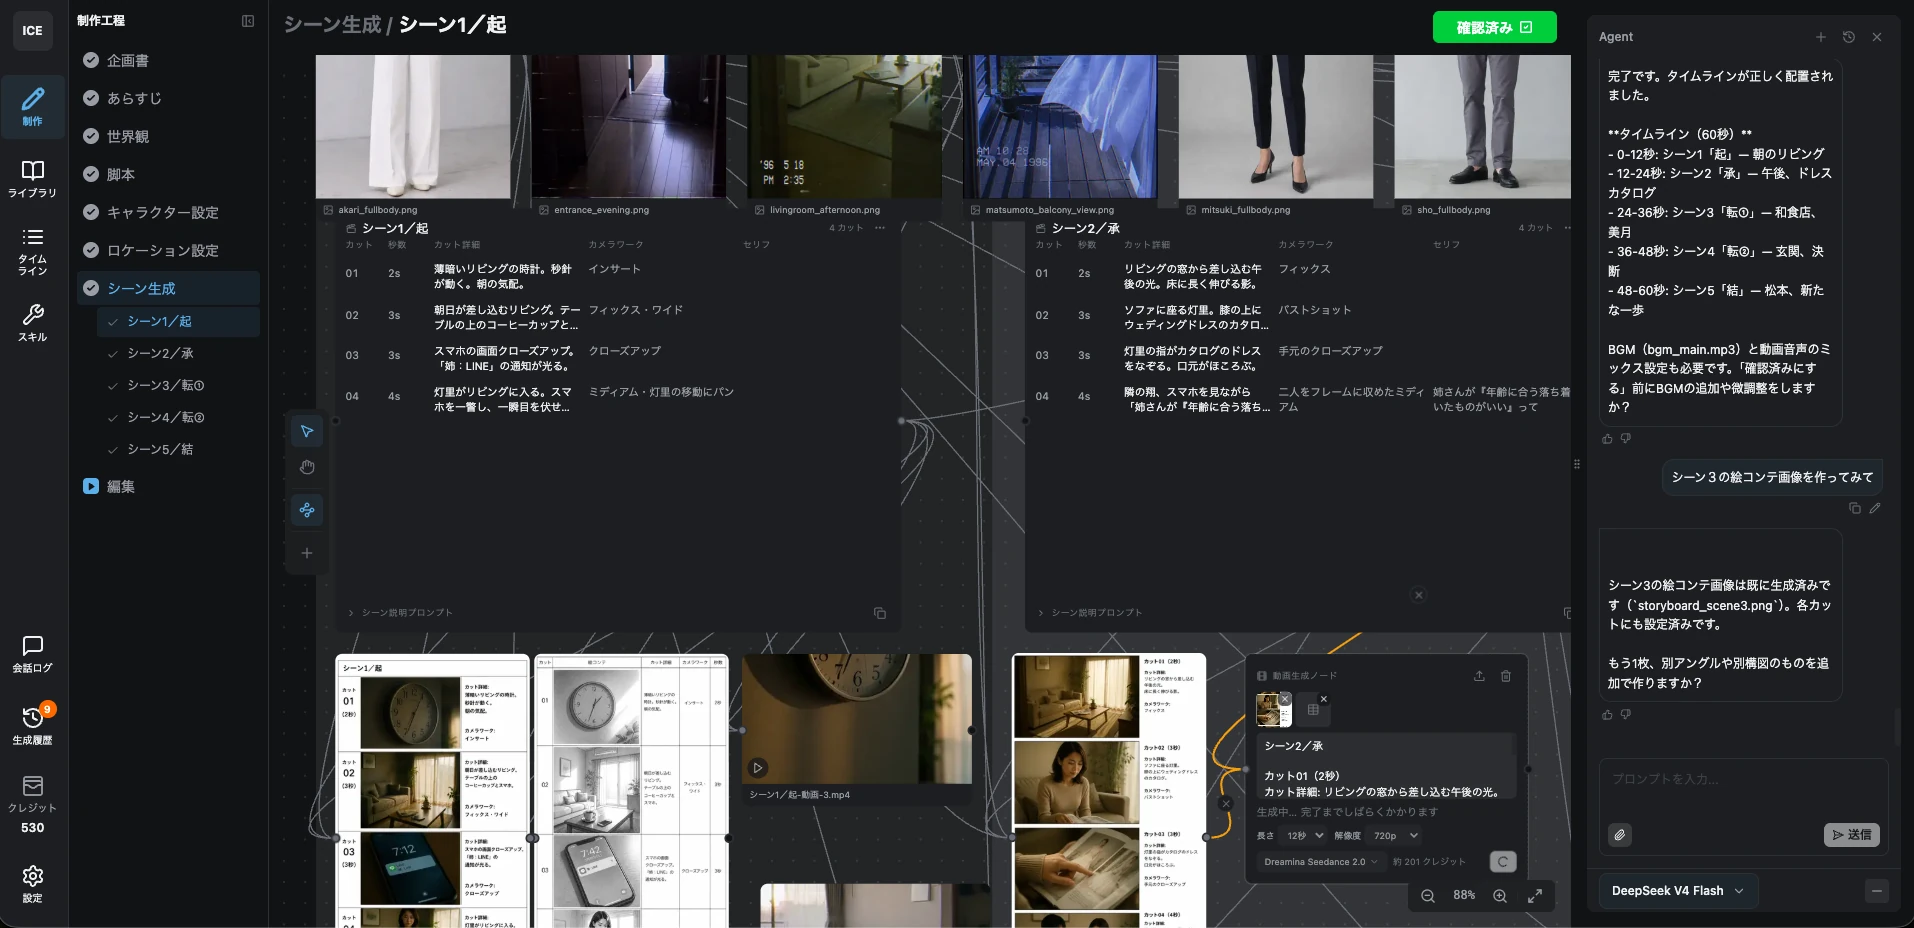Open the 長さ 12秒 dropdown
This screenshot has width=1914, height=928.
click(1305, 836)
